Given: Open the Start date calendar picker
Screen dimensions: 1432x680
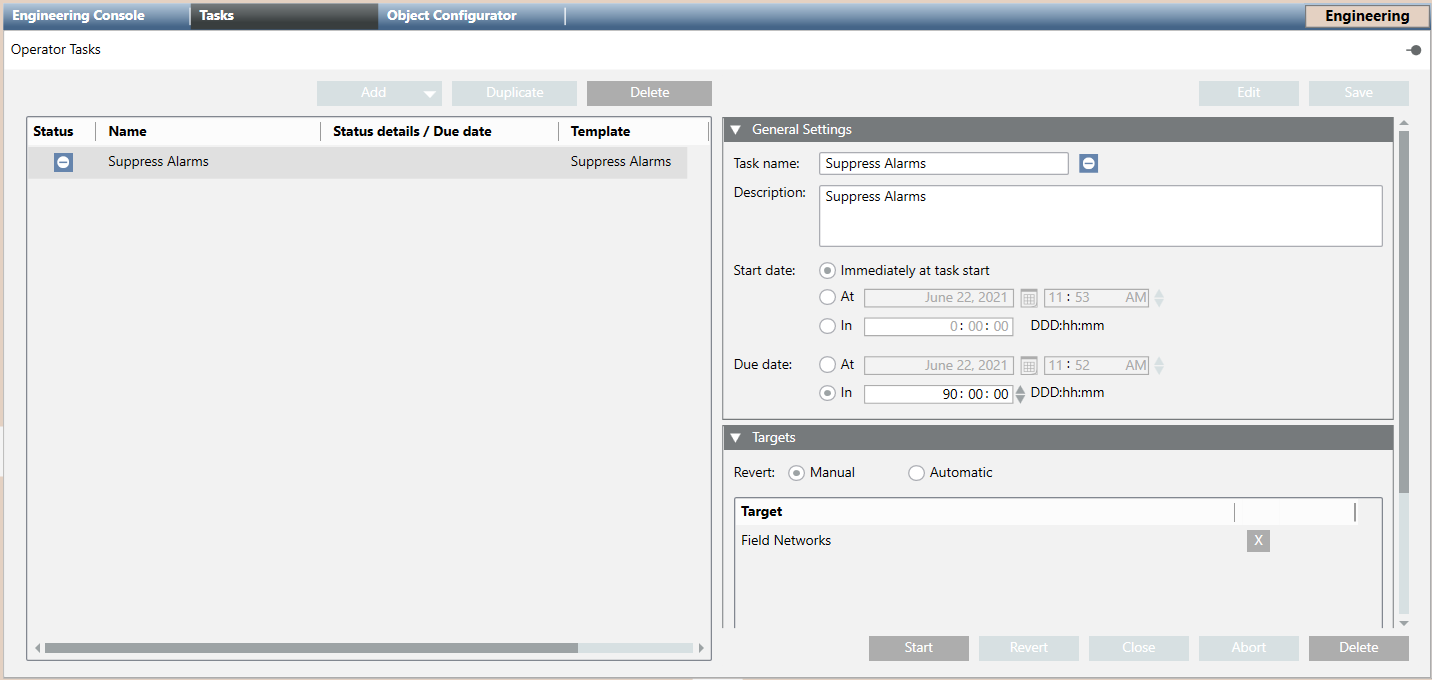Looking at the screenshot, I should [1029, 298].
